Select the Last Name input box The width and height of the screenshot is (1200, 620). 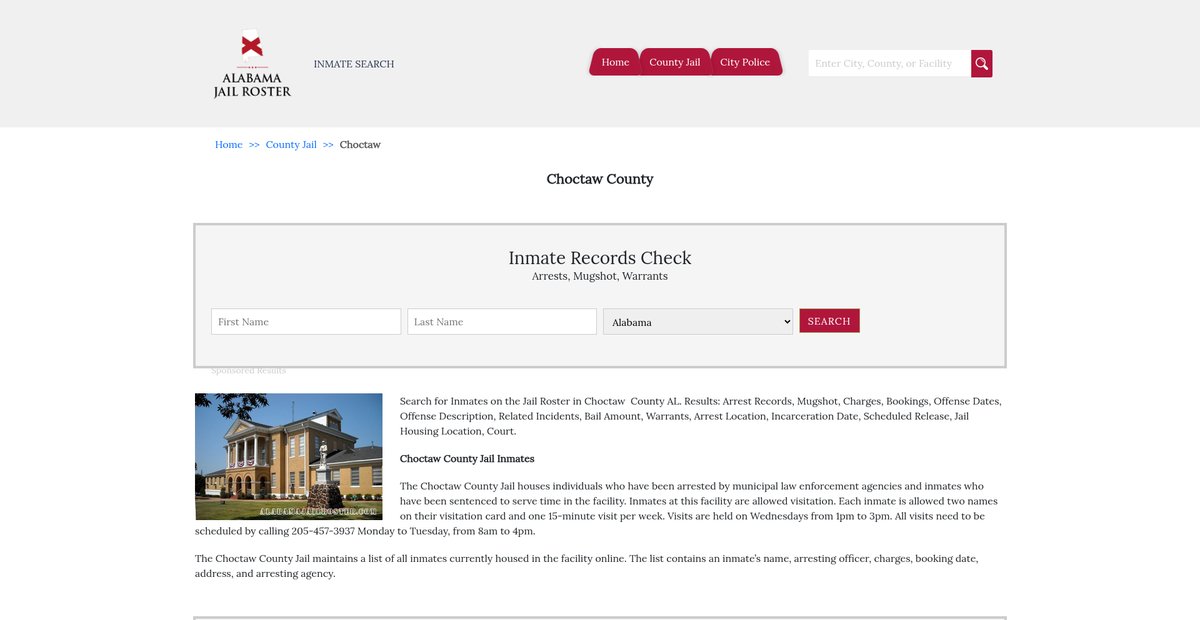(502, 322)
